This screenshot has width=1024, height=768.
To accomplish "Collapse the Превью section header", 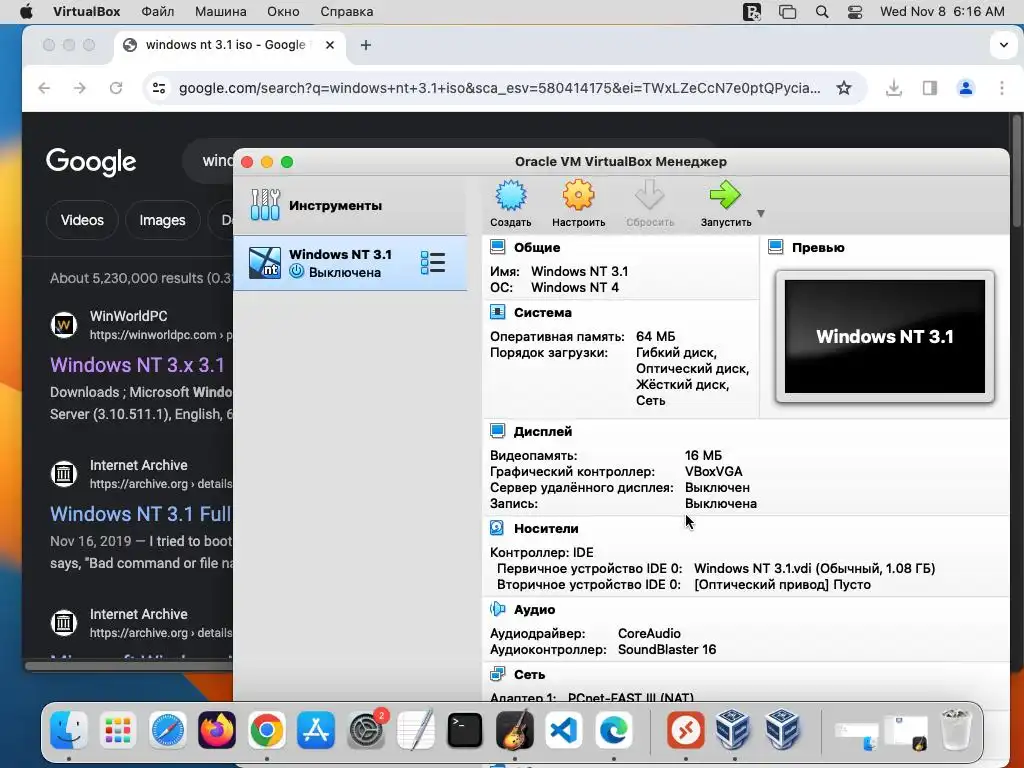I will click(818, 248).
